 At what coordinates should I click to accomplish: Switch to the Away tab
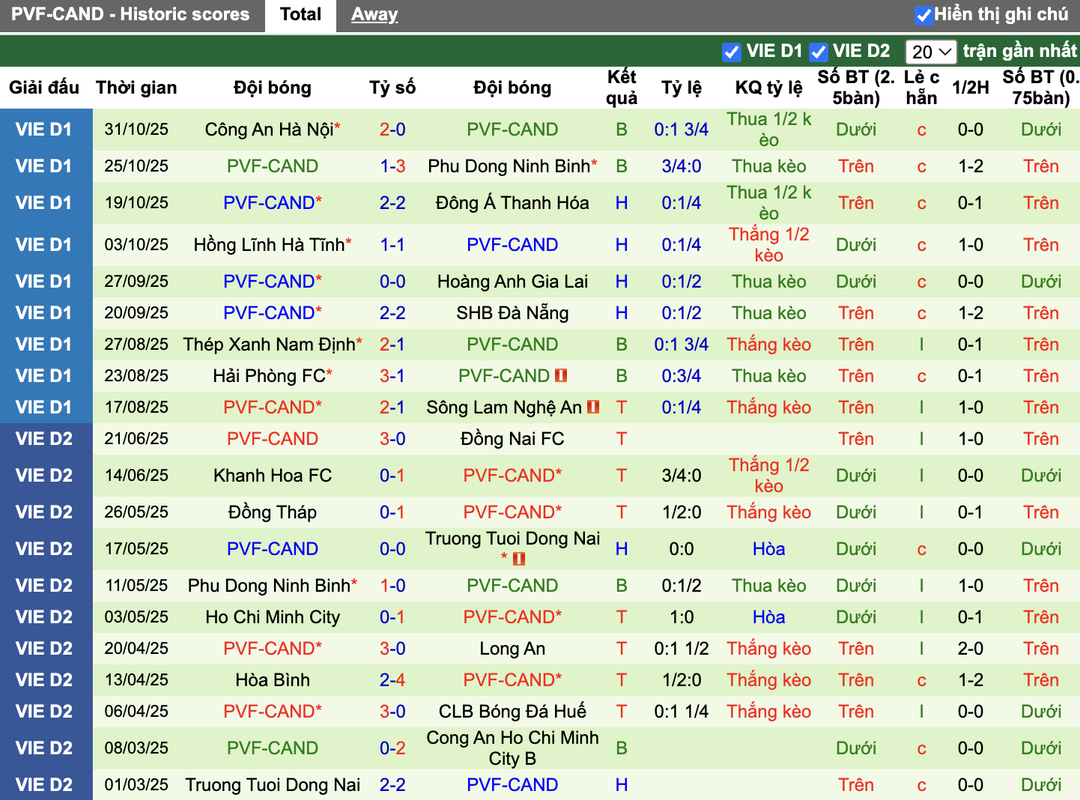(375, 14)
